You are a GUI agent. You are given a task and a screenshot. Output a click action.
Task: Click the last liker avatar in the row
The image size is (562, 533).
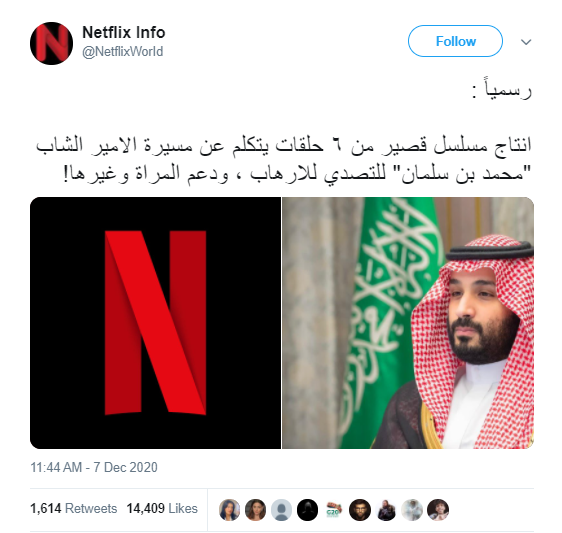point(438,509)
